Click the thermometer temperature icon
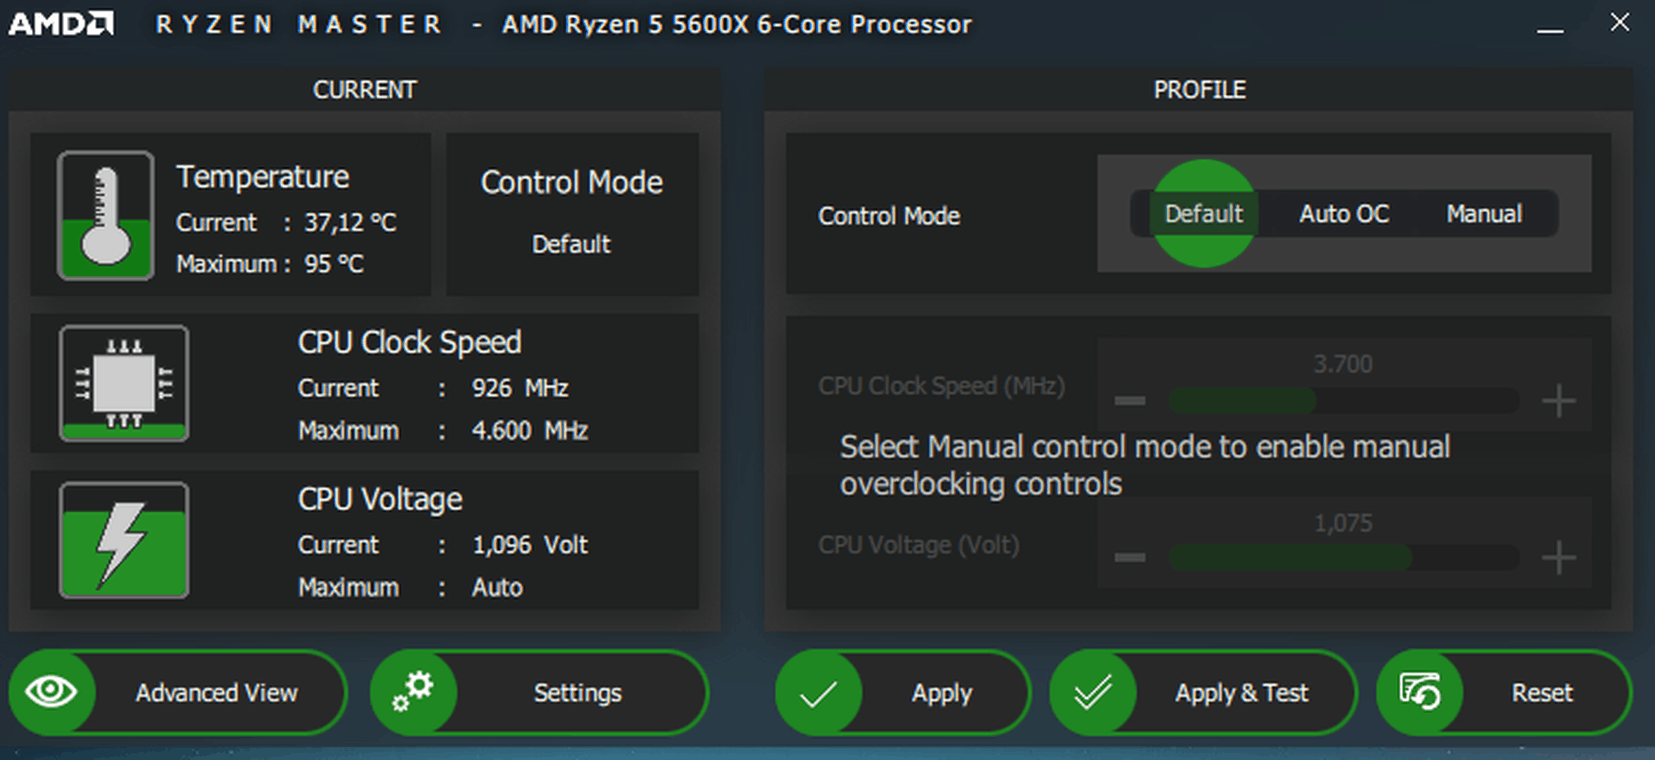This screenshot has height=760, width=1655. pos(105,215)
